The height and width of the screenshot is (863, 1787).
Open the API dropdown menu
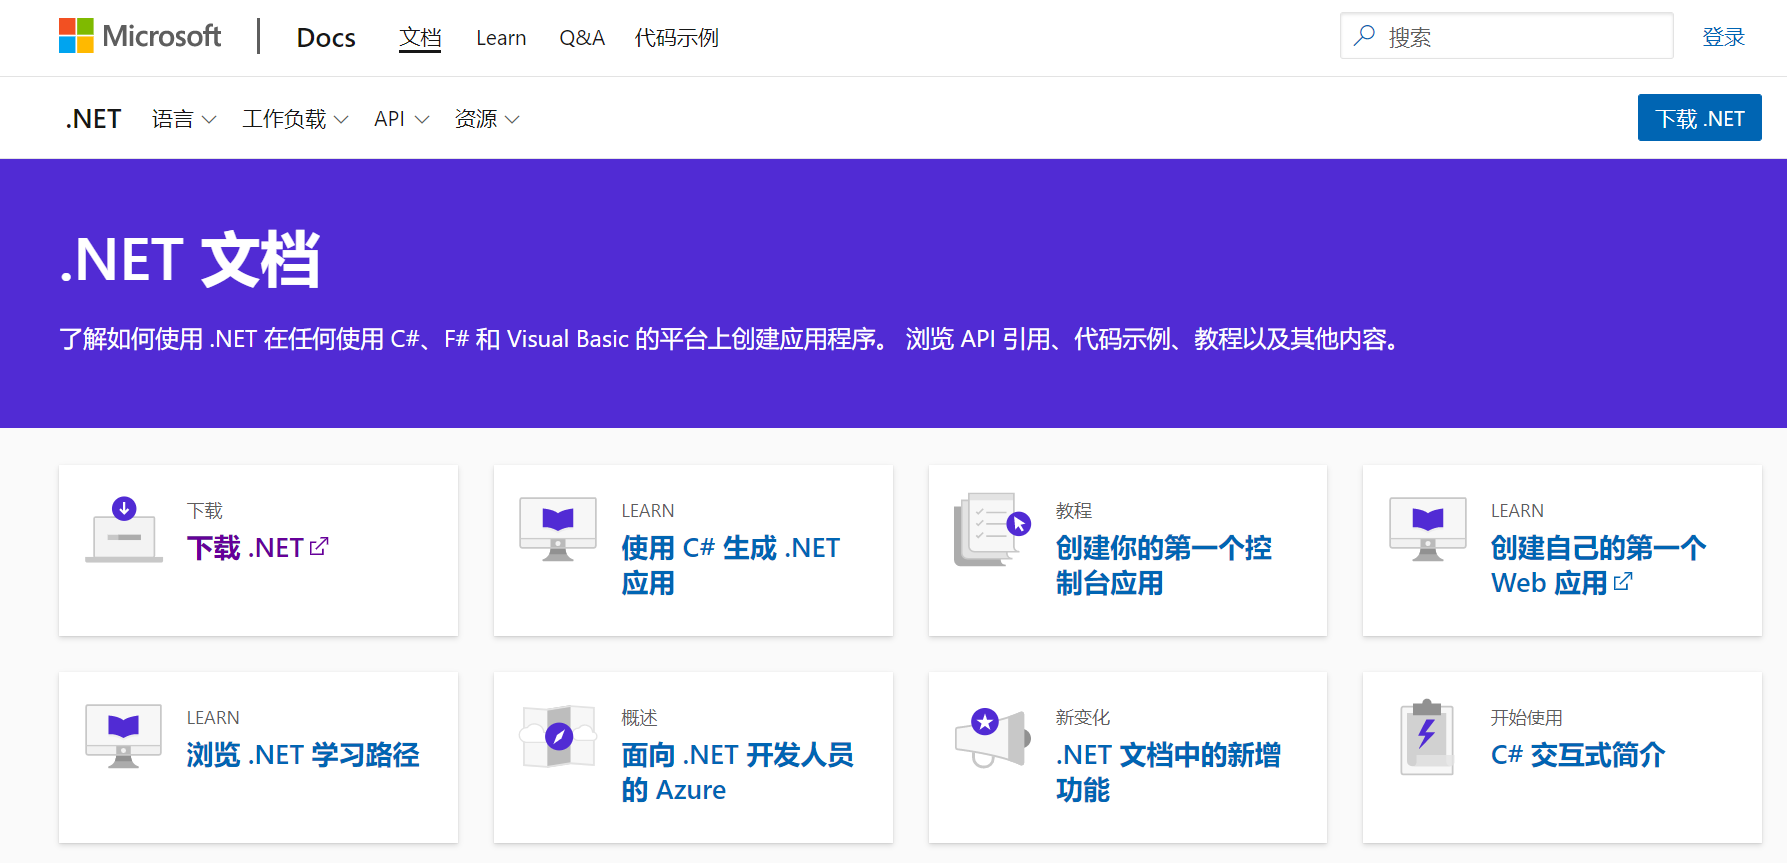click(401, 119)
